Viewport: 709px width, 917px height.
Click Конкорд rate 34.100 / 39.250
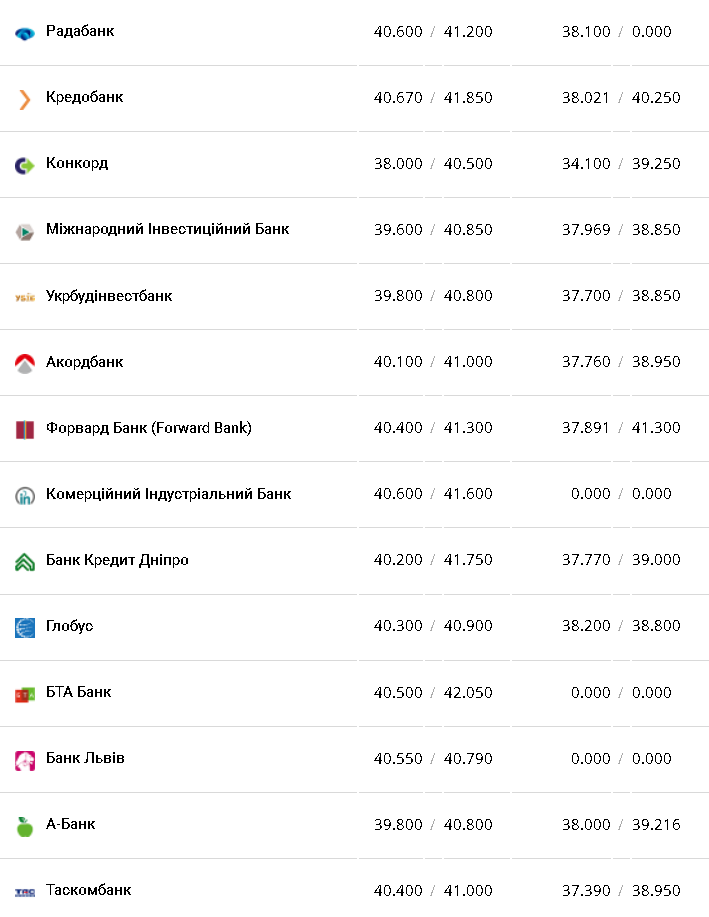point(620,163)
